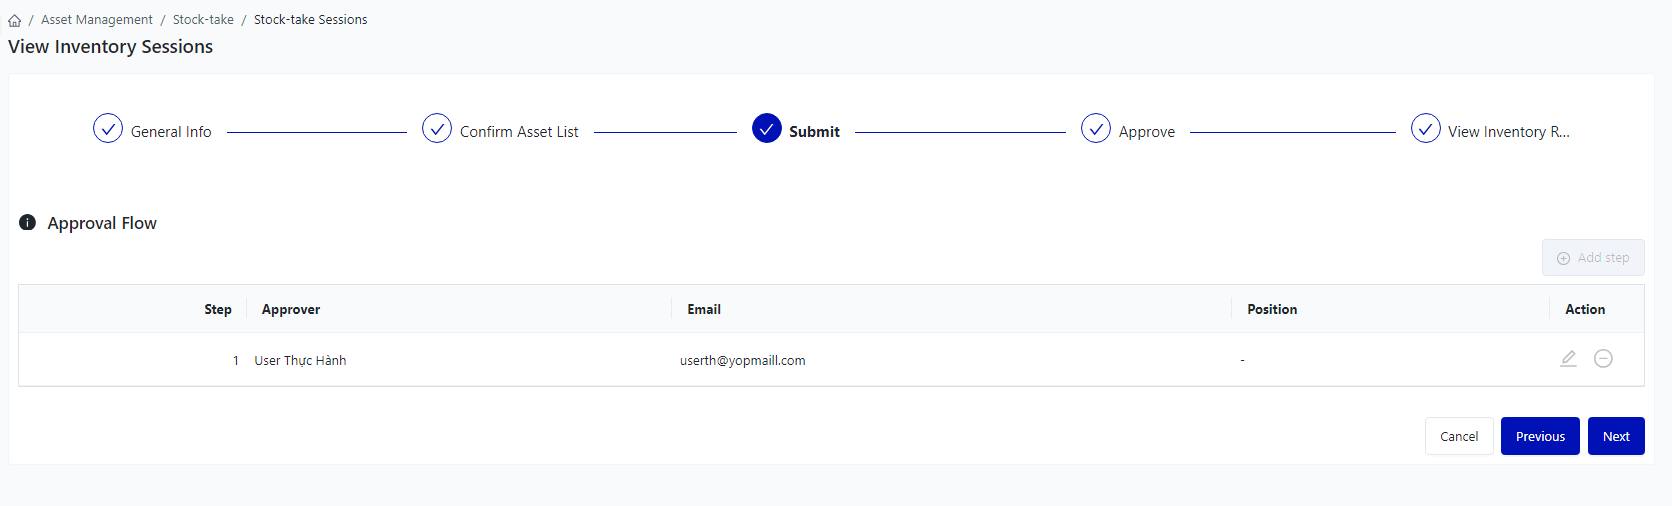Select the Confirm Asset List step label
Screen dimensions: 1672x506
point(519,132)
